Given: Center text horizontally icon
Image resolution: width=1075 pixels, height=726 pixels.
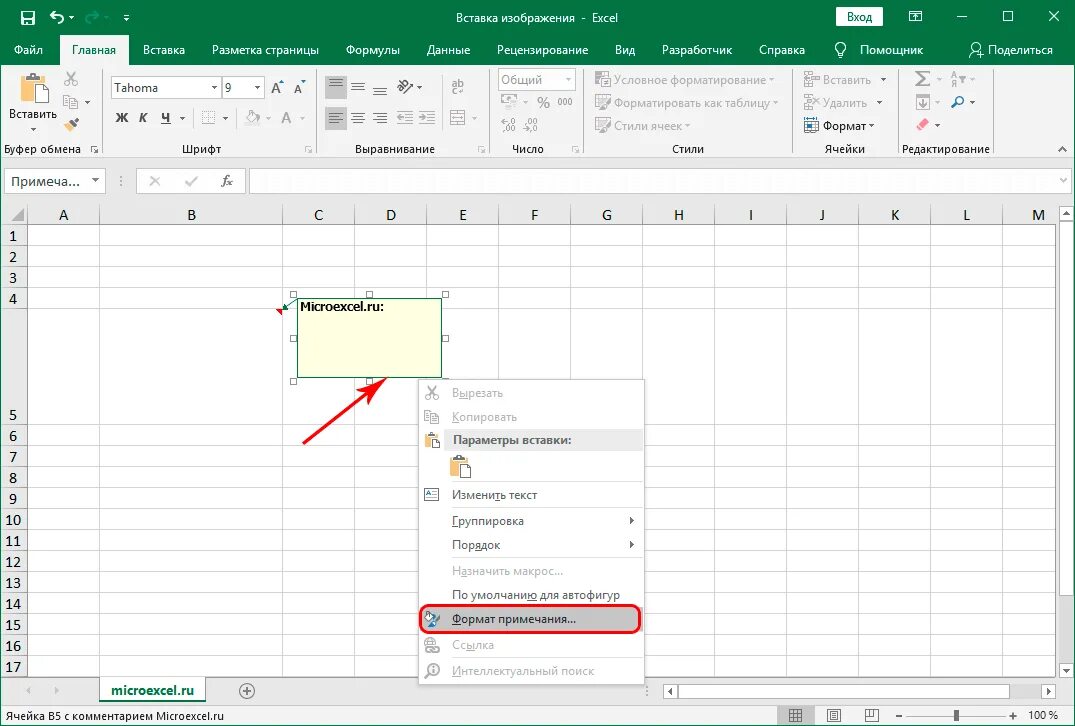Looking at the screenshot, I should click(358, 118).
